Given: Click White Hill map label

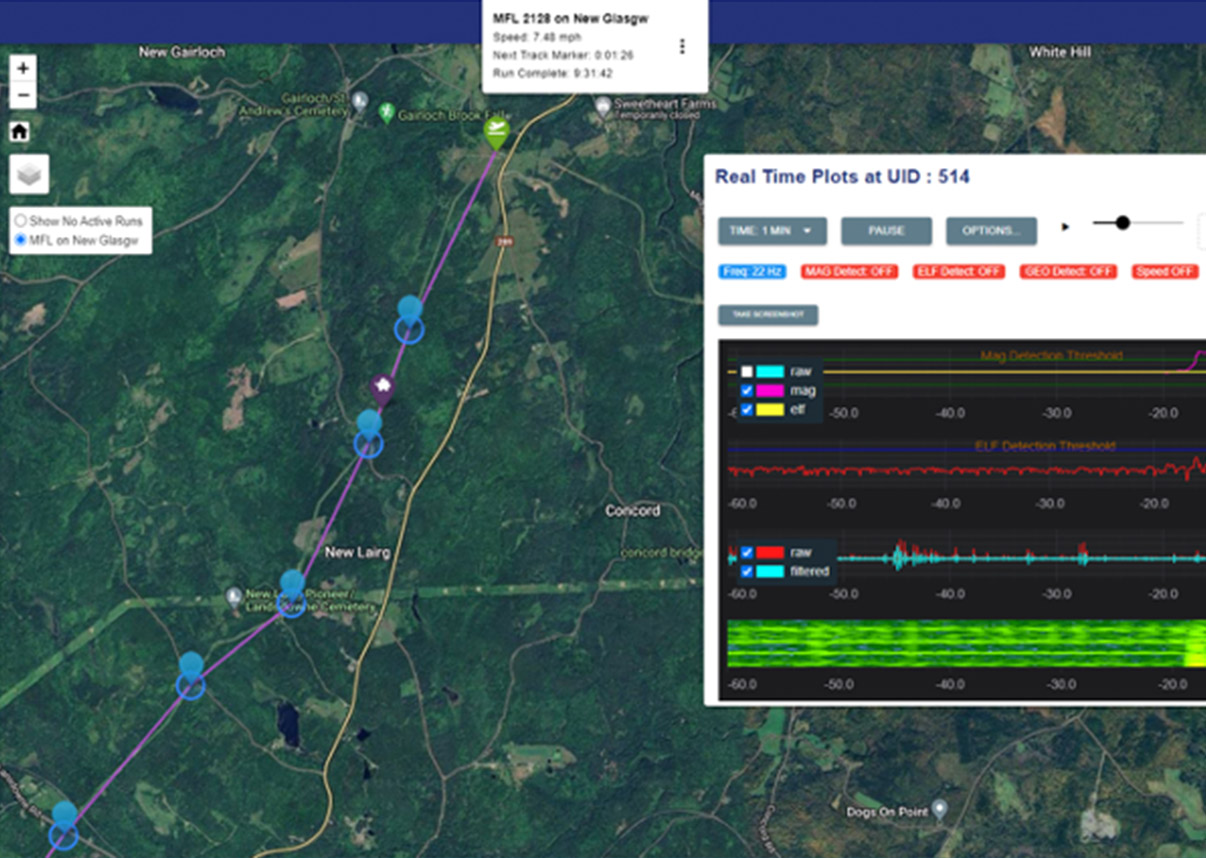Looking at the screenshot, I should click(x=1060, y=52).
